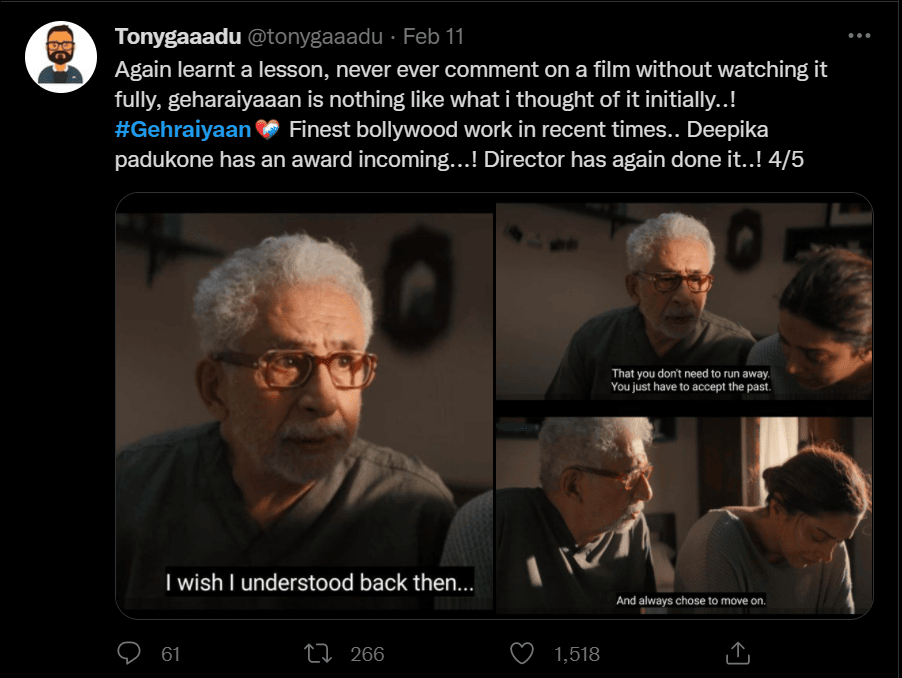Click the heart emoji after the hashtag
This screenshot has width=902, height=678.
[267, 129]
